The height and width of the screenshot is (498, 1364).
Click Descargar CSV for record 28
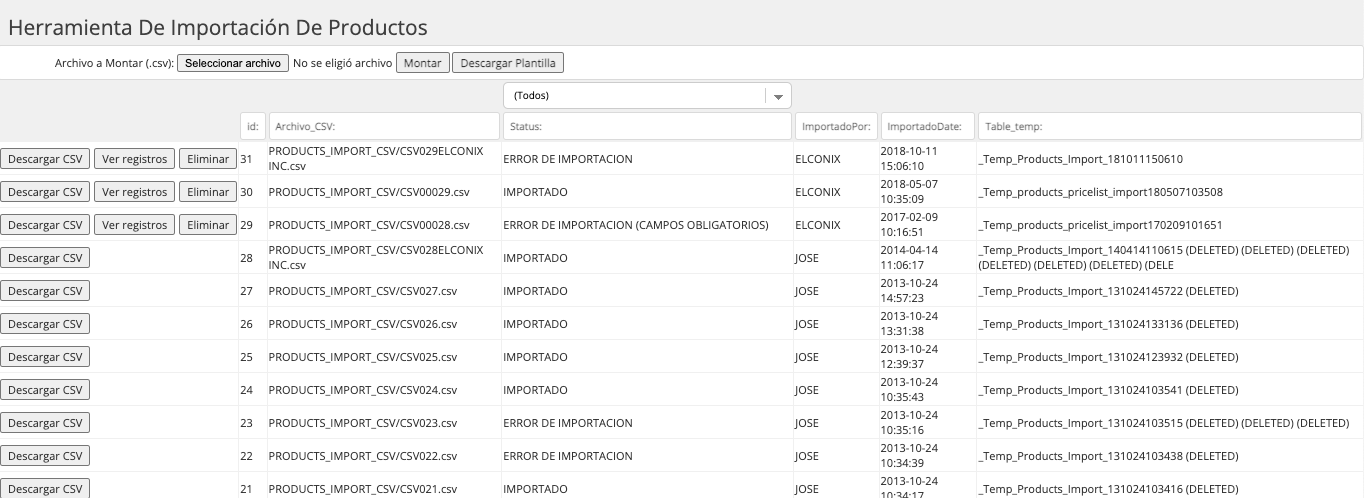pyautogui.click(x=45, y=258)
